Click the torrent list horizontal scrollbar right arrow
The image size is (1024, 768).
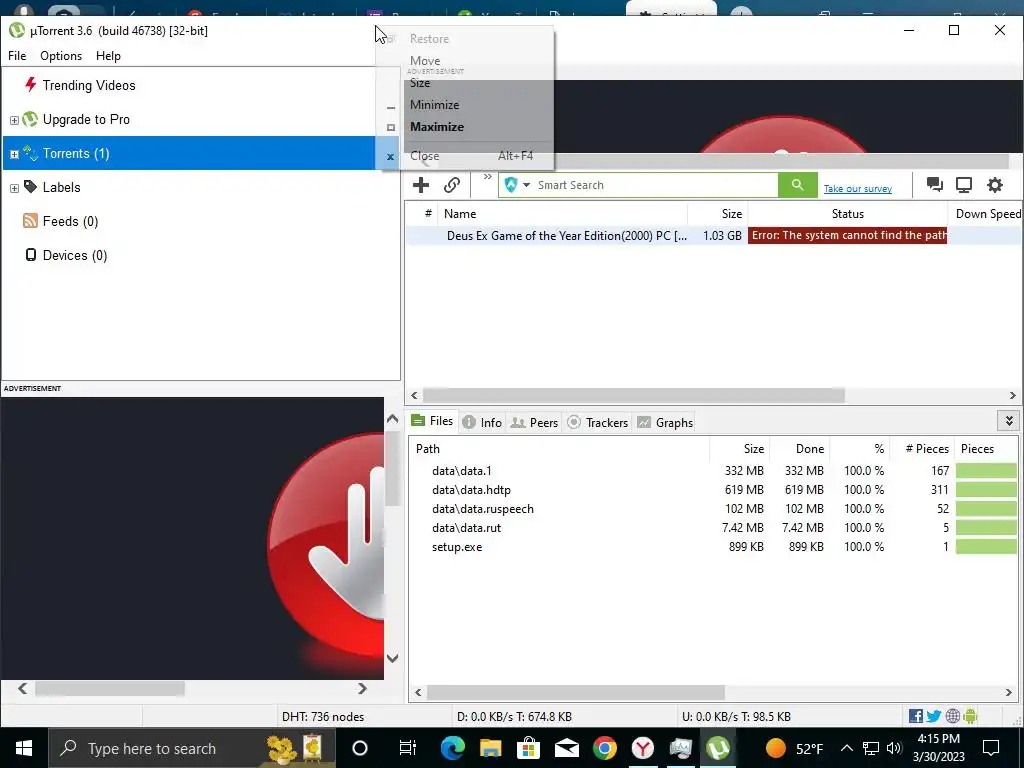tap(1012, 395)
